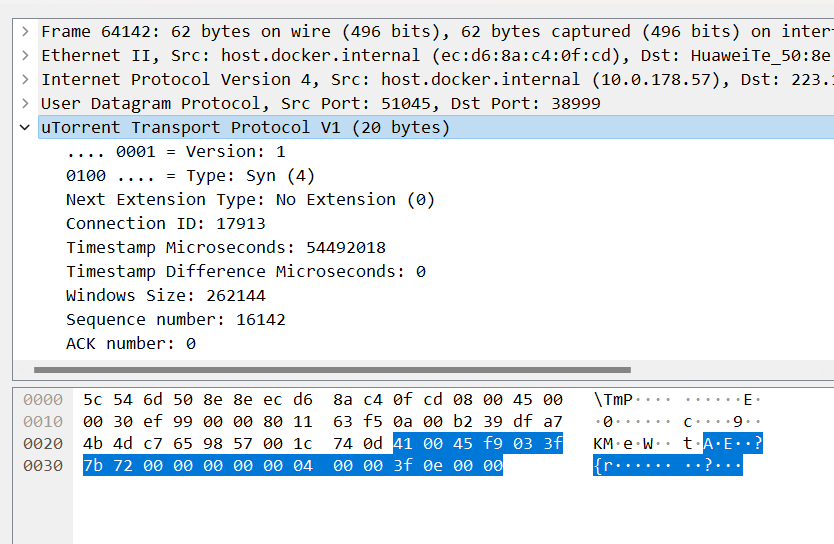Select User Datagram Protocol Src Port 51045 line
Viewport: 834px width, 544px height.
pyautogui.click(x=436, y=103)
